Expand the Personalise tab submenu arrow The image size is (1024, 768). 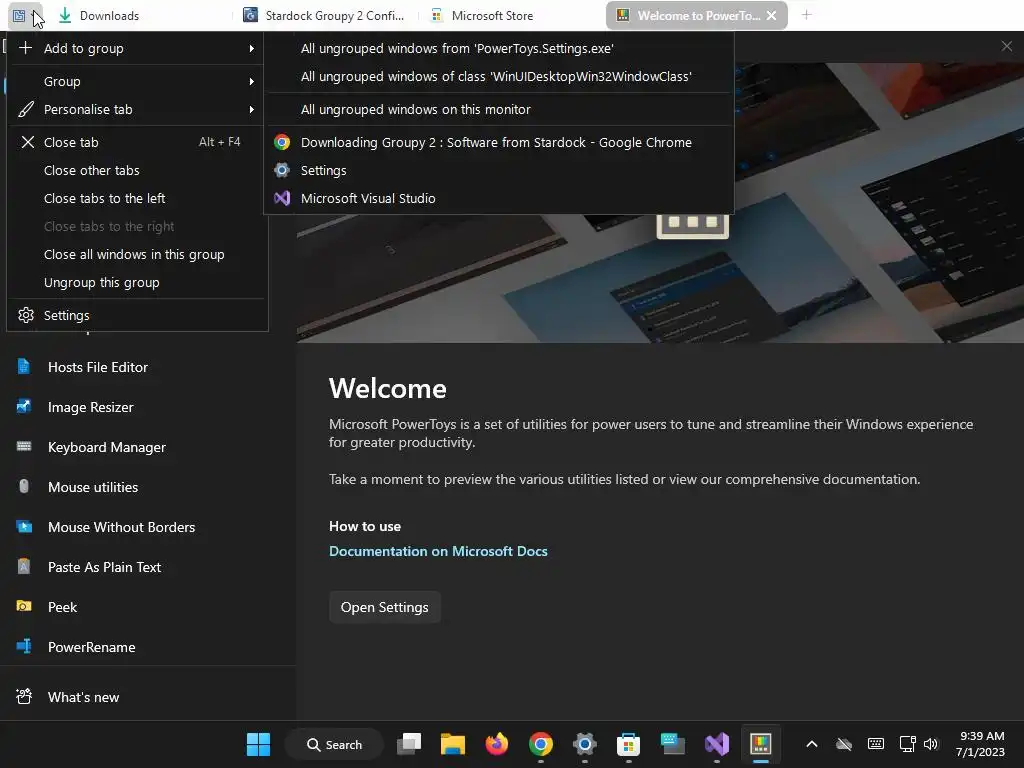pyautogui.click(x=251, y=110)
